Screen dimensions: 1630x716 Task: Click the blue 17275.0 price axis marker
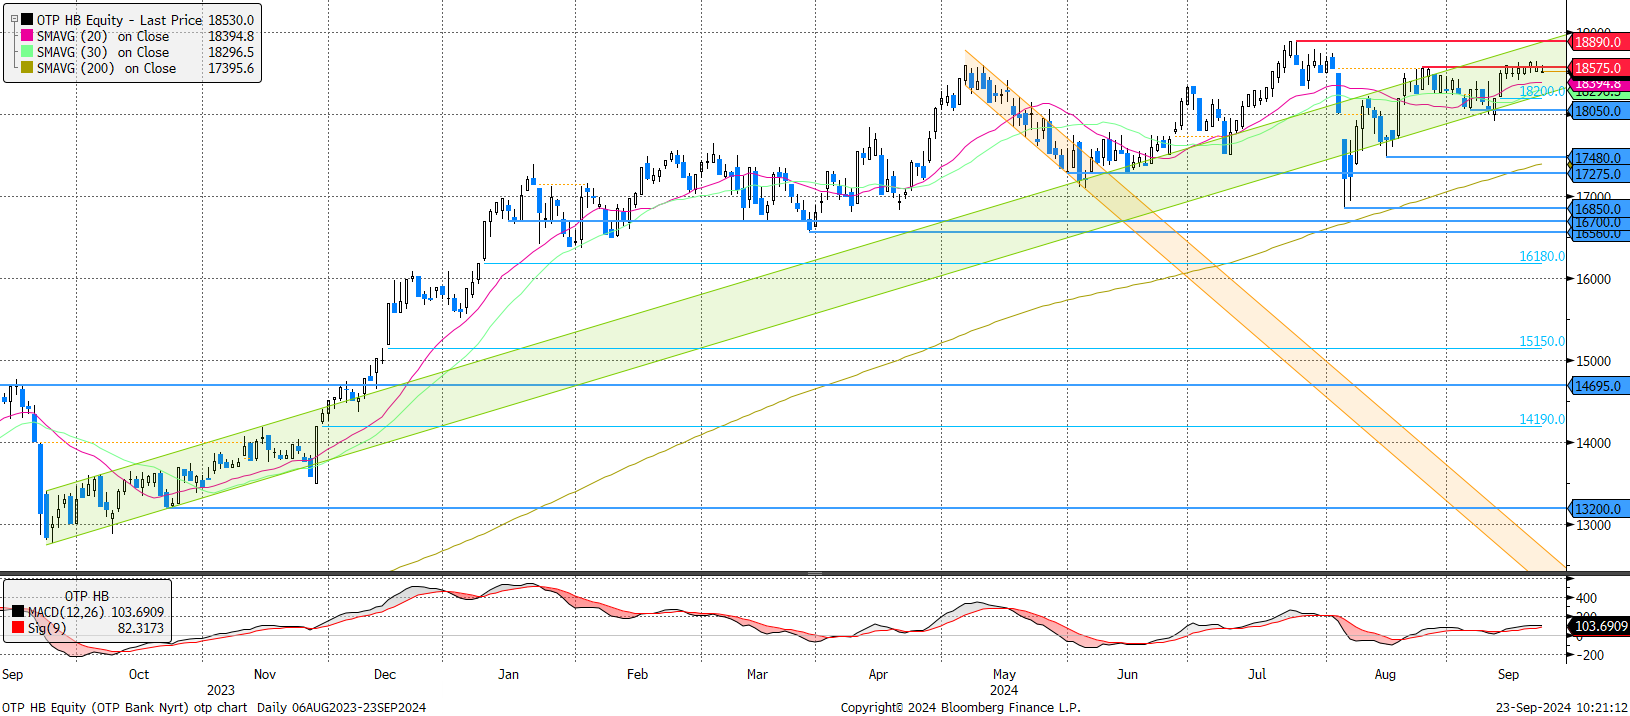pyautogui.click(x=1598, y=174)
